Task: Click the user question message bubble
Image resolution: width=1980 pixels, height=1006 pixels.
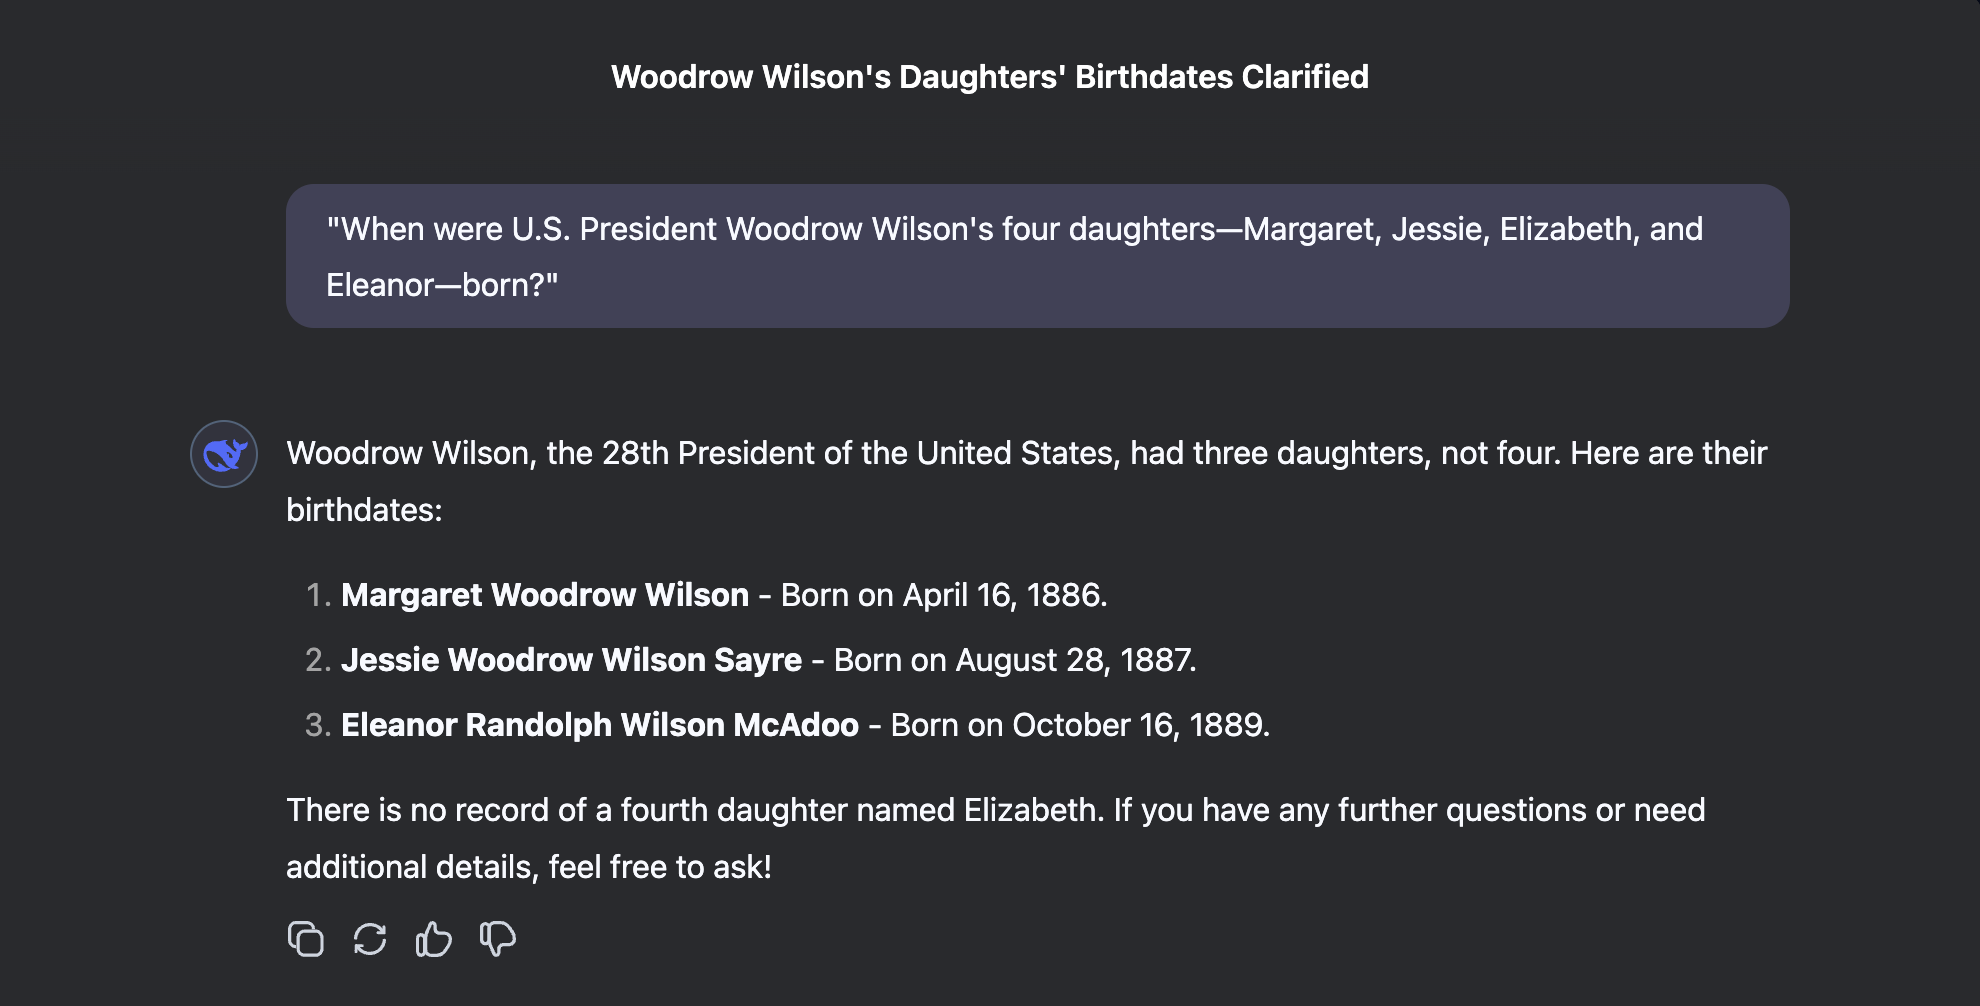Action: coord(1038,256)
